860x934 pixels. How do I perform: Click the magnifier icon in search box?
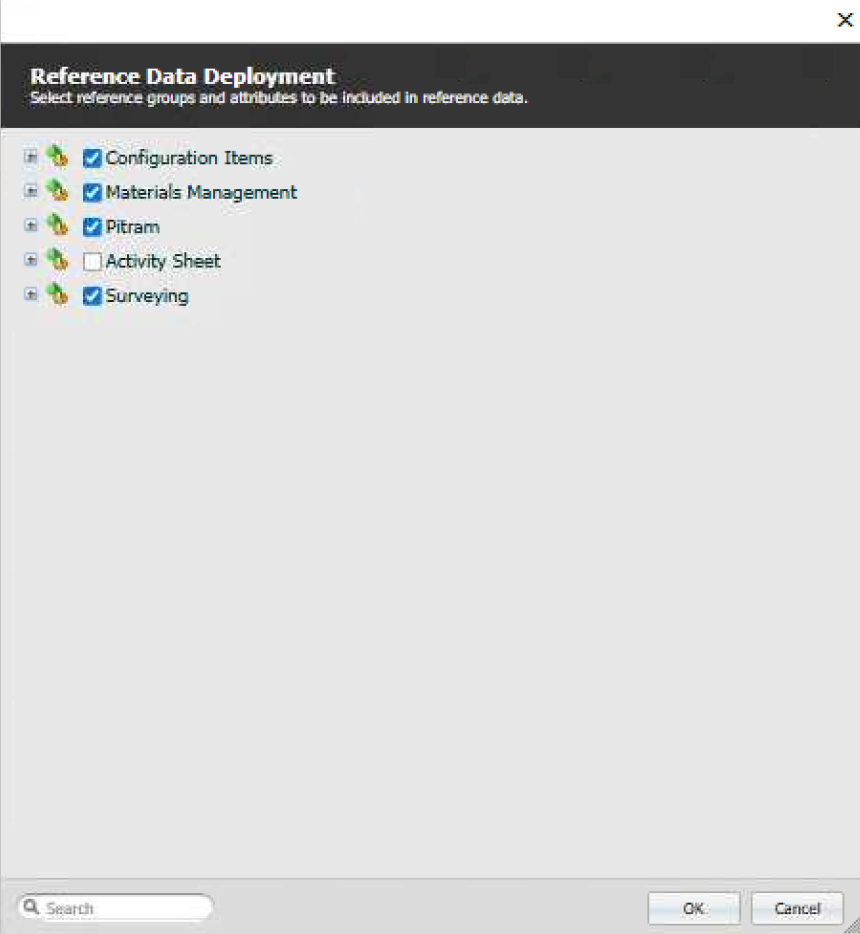click(30, 908)
